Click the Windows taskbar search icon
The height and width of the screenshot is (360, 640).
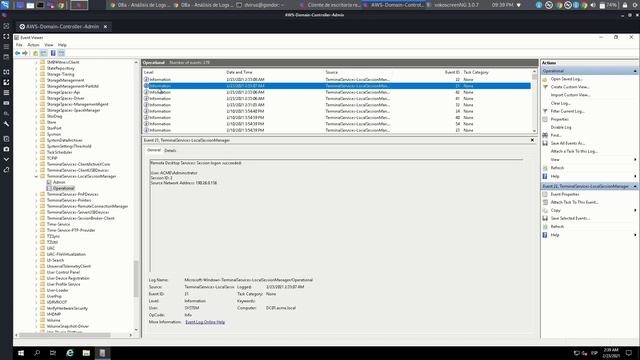pyautogui.click(x=37, y=353)
